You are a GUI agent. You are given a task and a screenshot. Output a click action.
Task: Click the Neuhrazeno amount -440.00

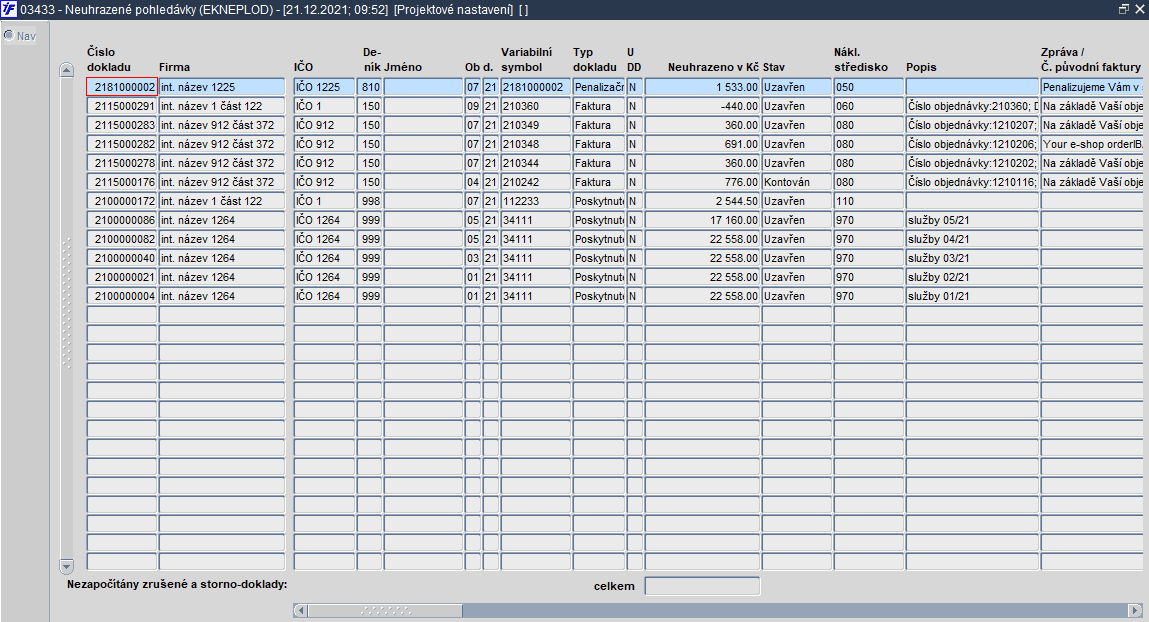click(x=702, y=106)
